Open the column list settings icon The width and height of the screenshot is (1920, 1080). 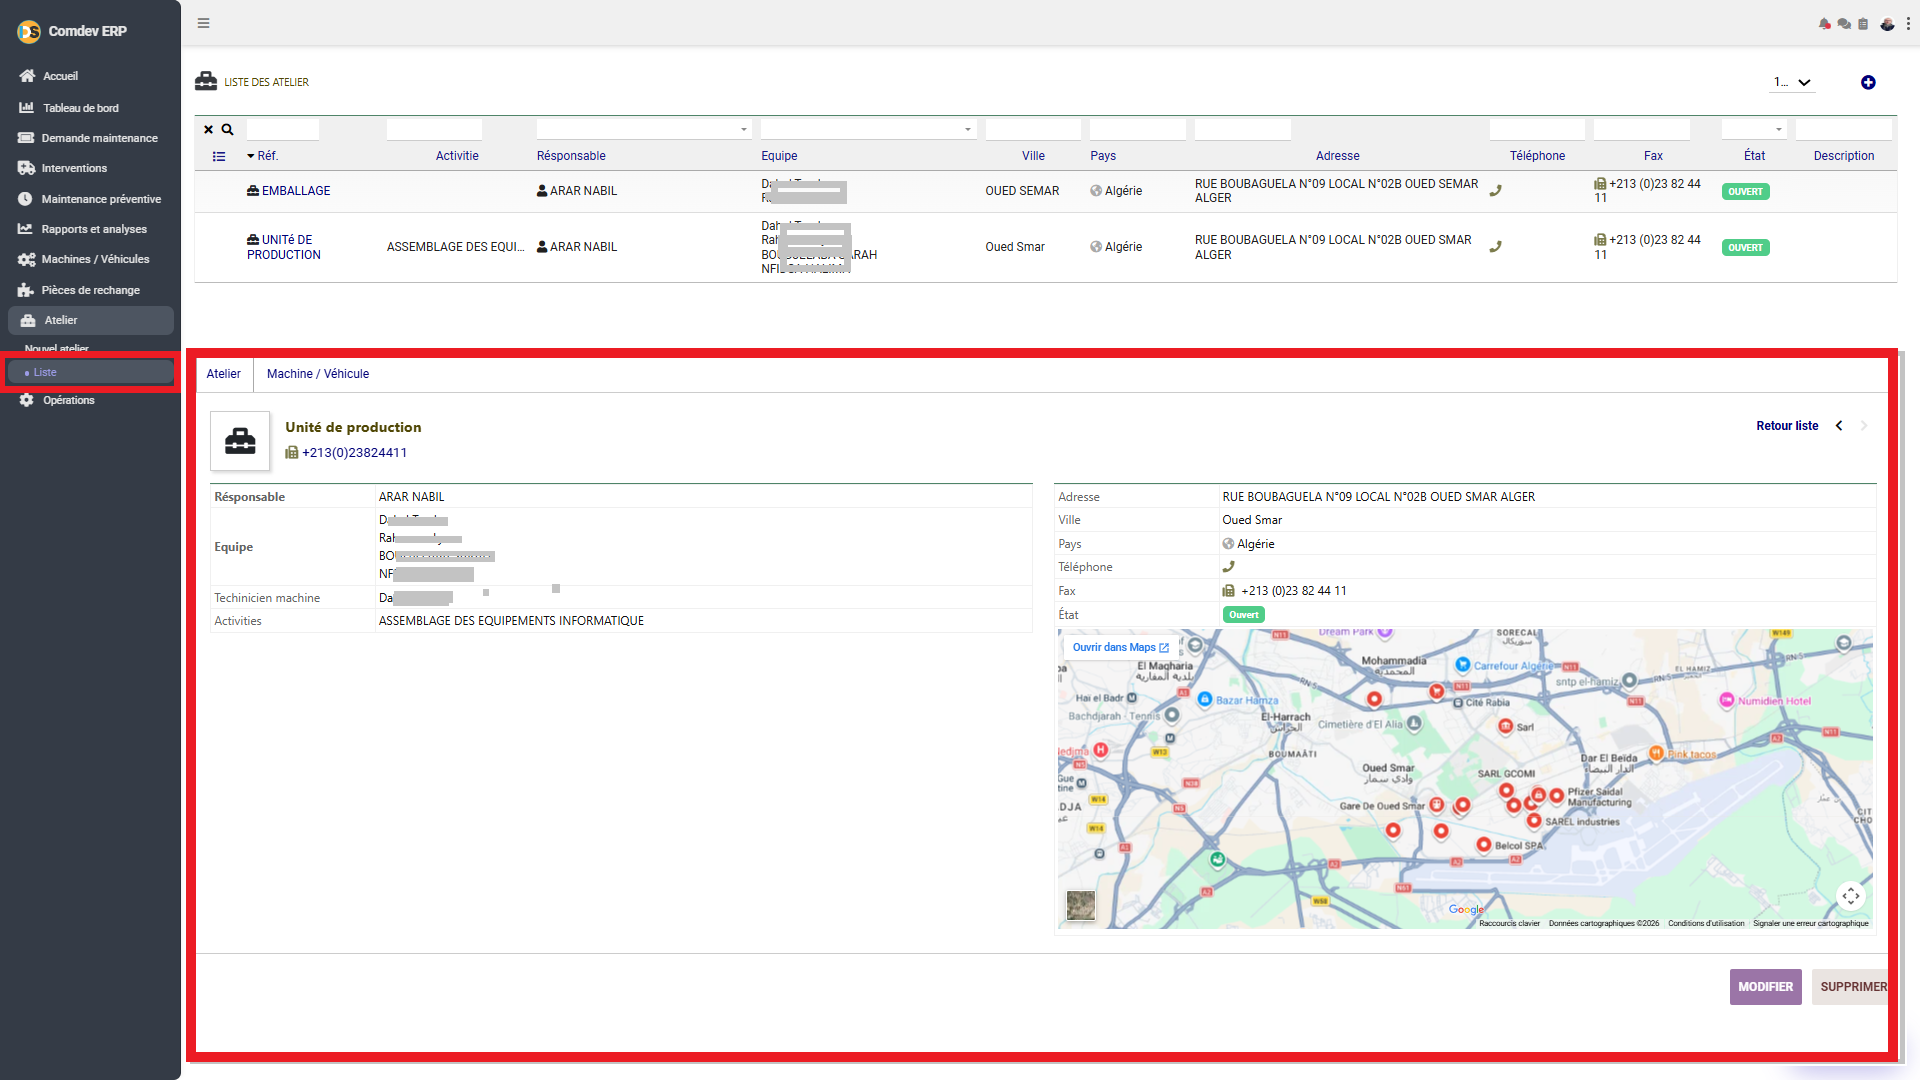pos(219,157)
